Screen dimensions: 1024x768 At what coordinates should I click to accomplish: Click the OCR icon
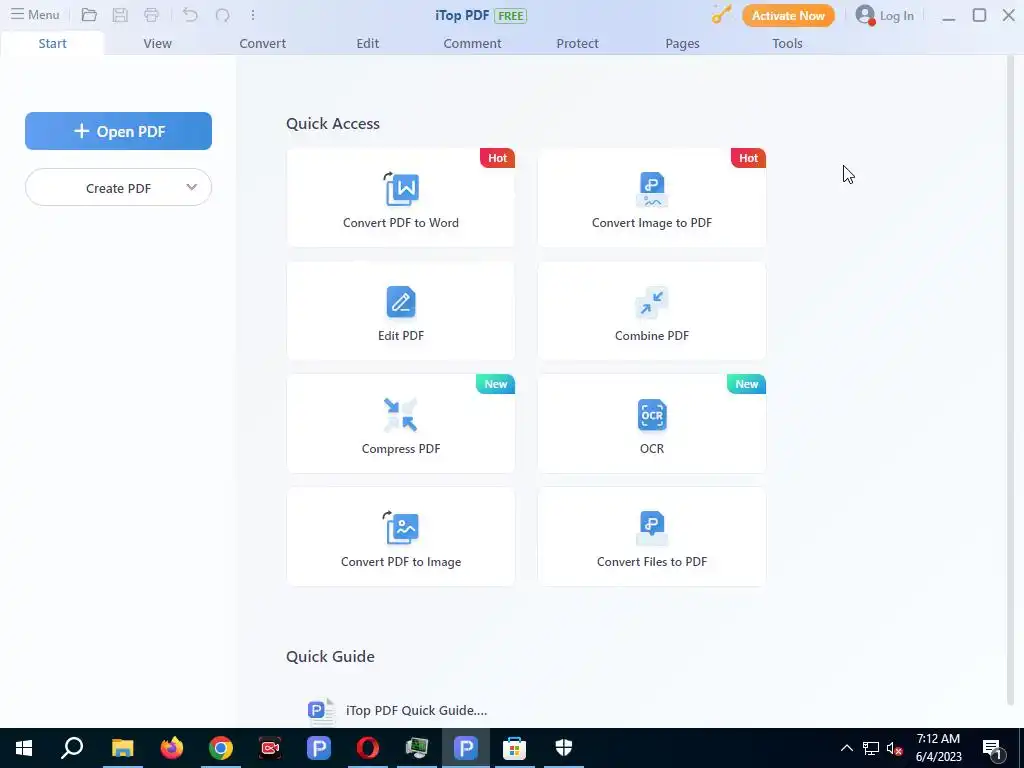652,415
